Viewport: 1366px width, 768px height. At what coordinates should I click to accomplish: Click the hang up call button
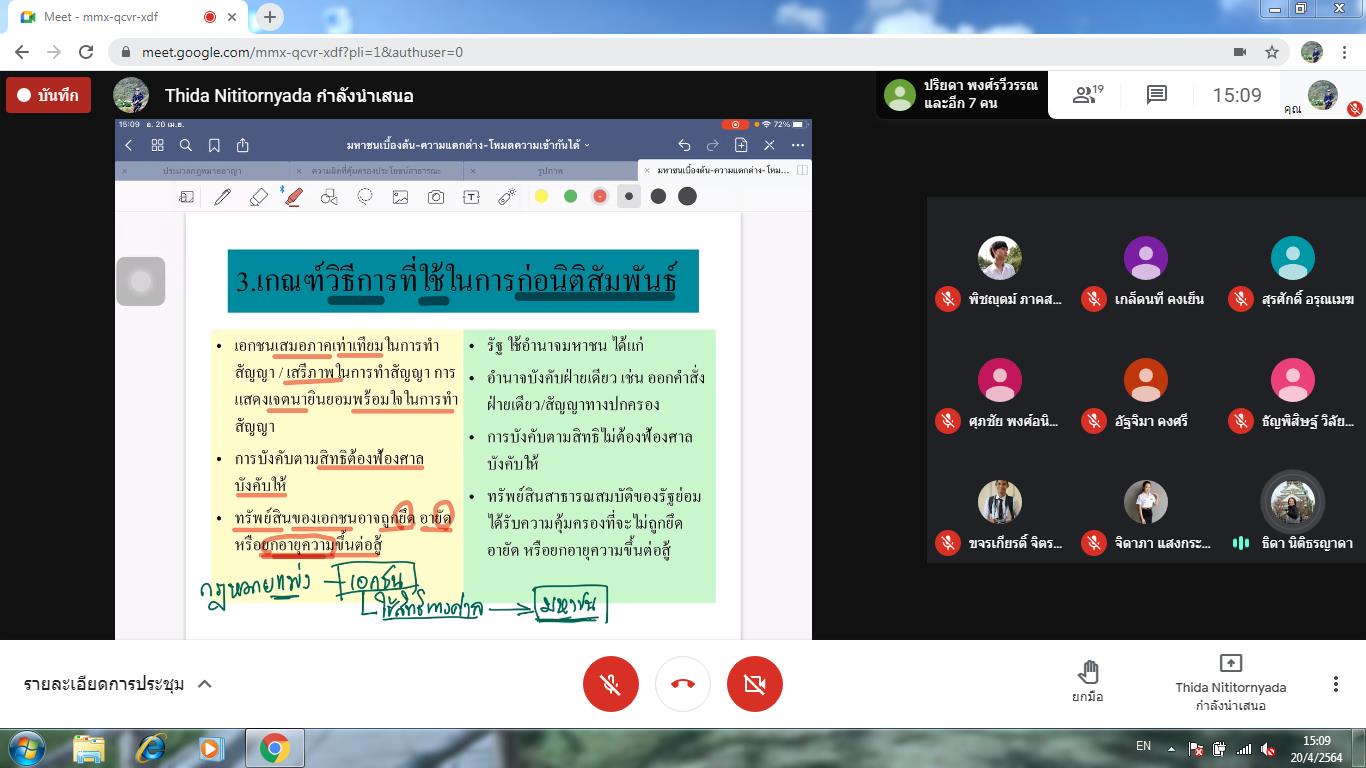683,684
